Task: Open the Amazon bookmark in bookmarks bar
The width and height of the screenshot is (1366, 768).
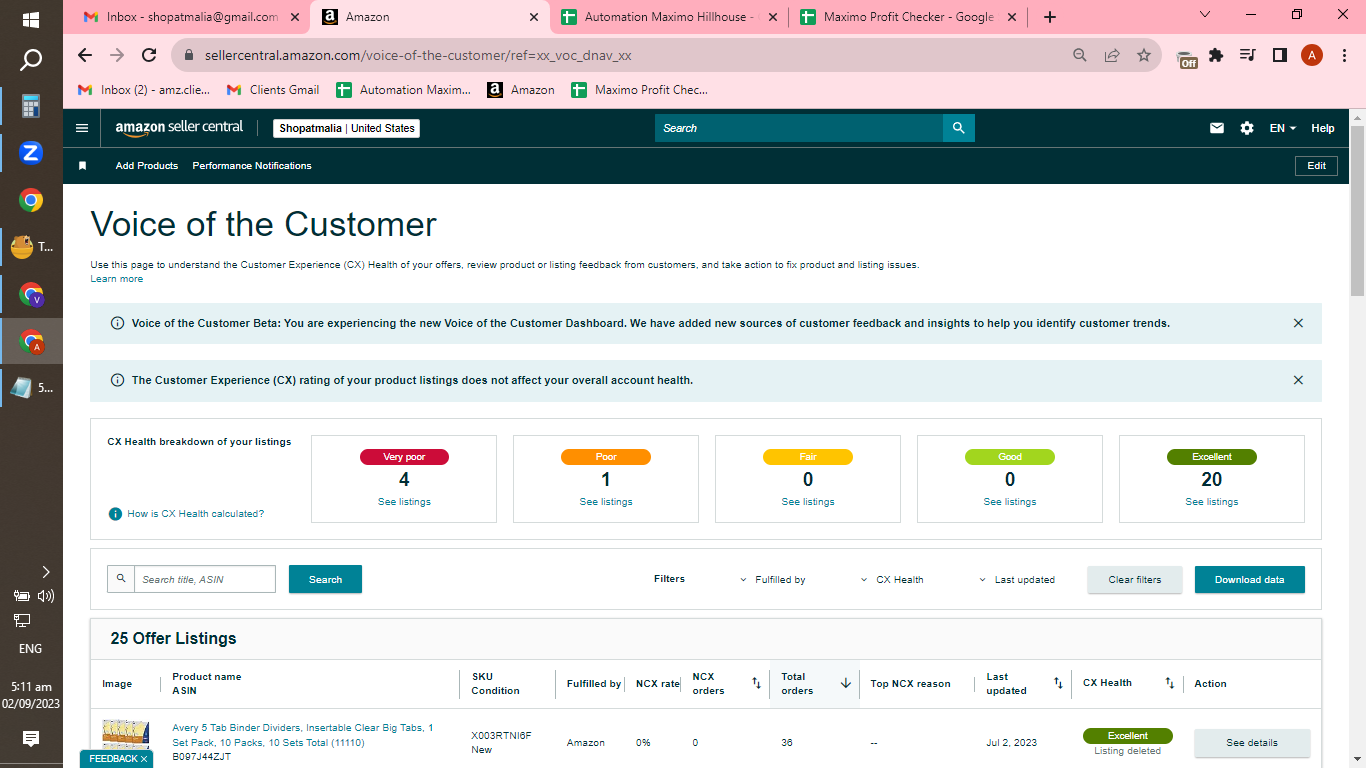Action: 521,90
